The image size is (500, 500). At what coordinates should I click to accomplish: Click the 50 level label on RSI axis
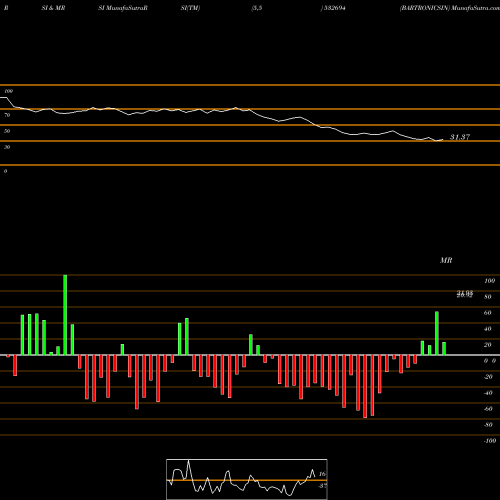(x=7, y=131)
